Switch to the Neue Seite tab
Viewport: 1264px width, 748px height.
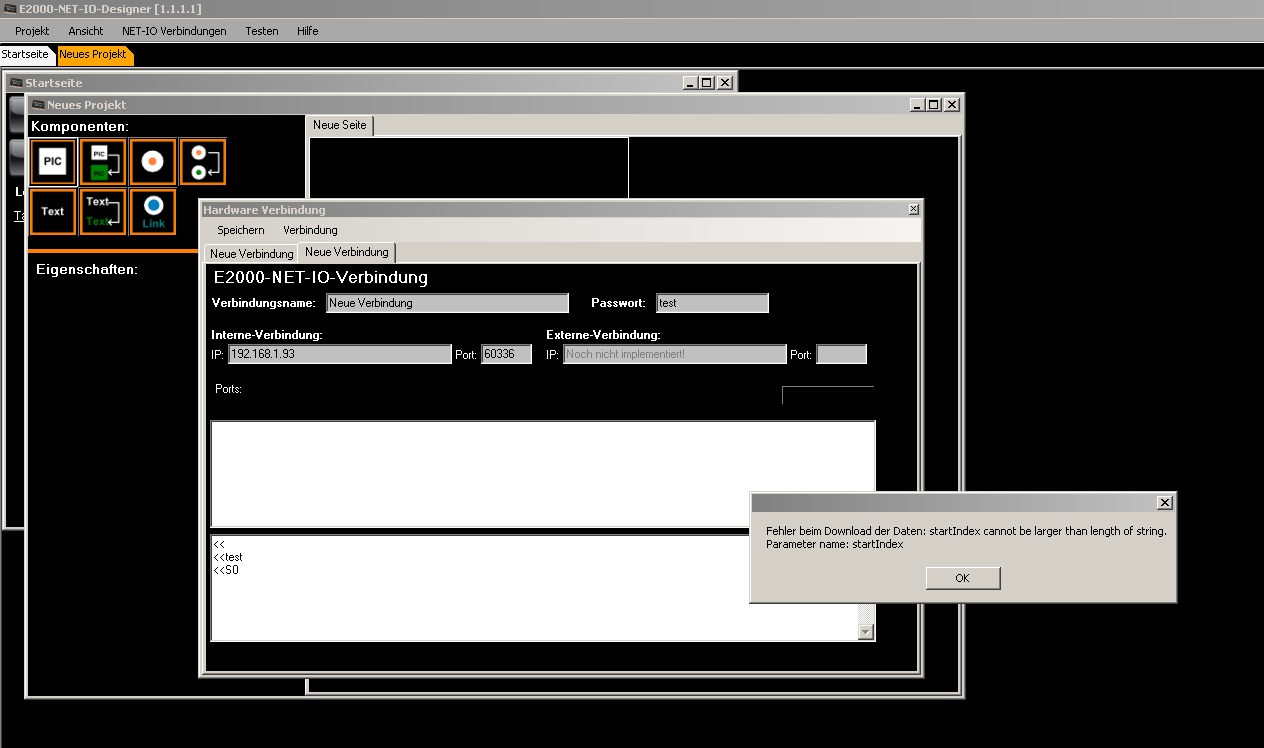pyautogui.click(x=340, y=125)
